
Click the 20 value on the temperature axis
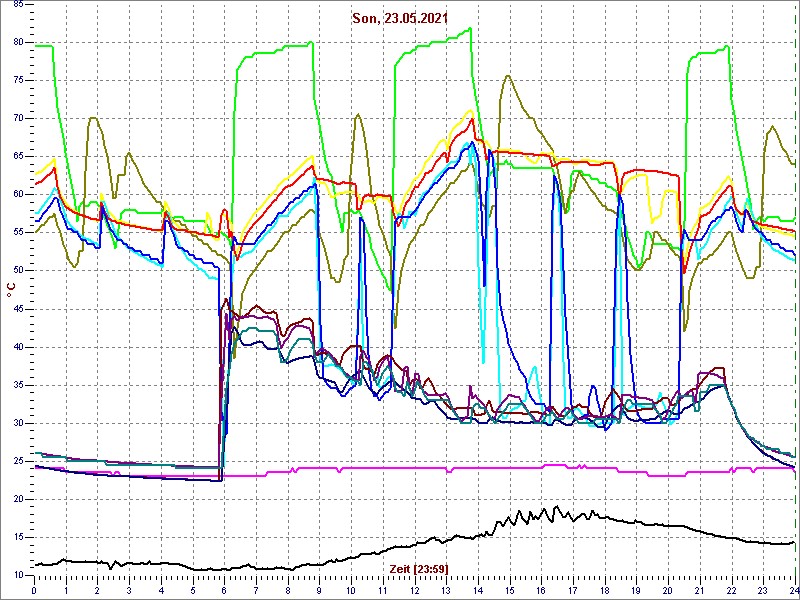click(17, 499)
